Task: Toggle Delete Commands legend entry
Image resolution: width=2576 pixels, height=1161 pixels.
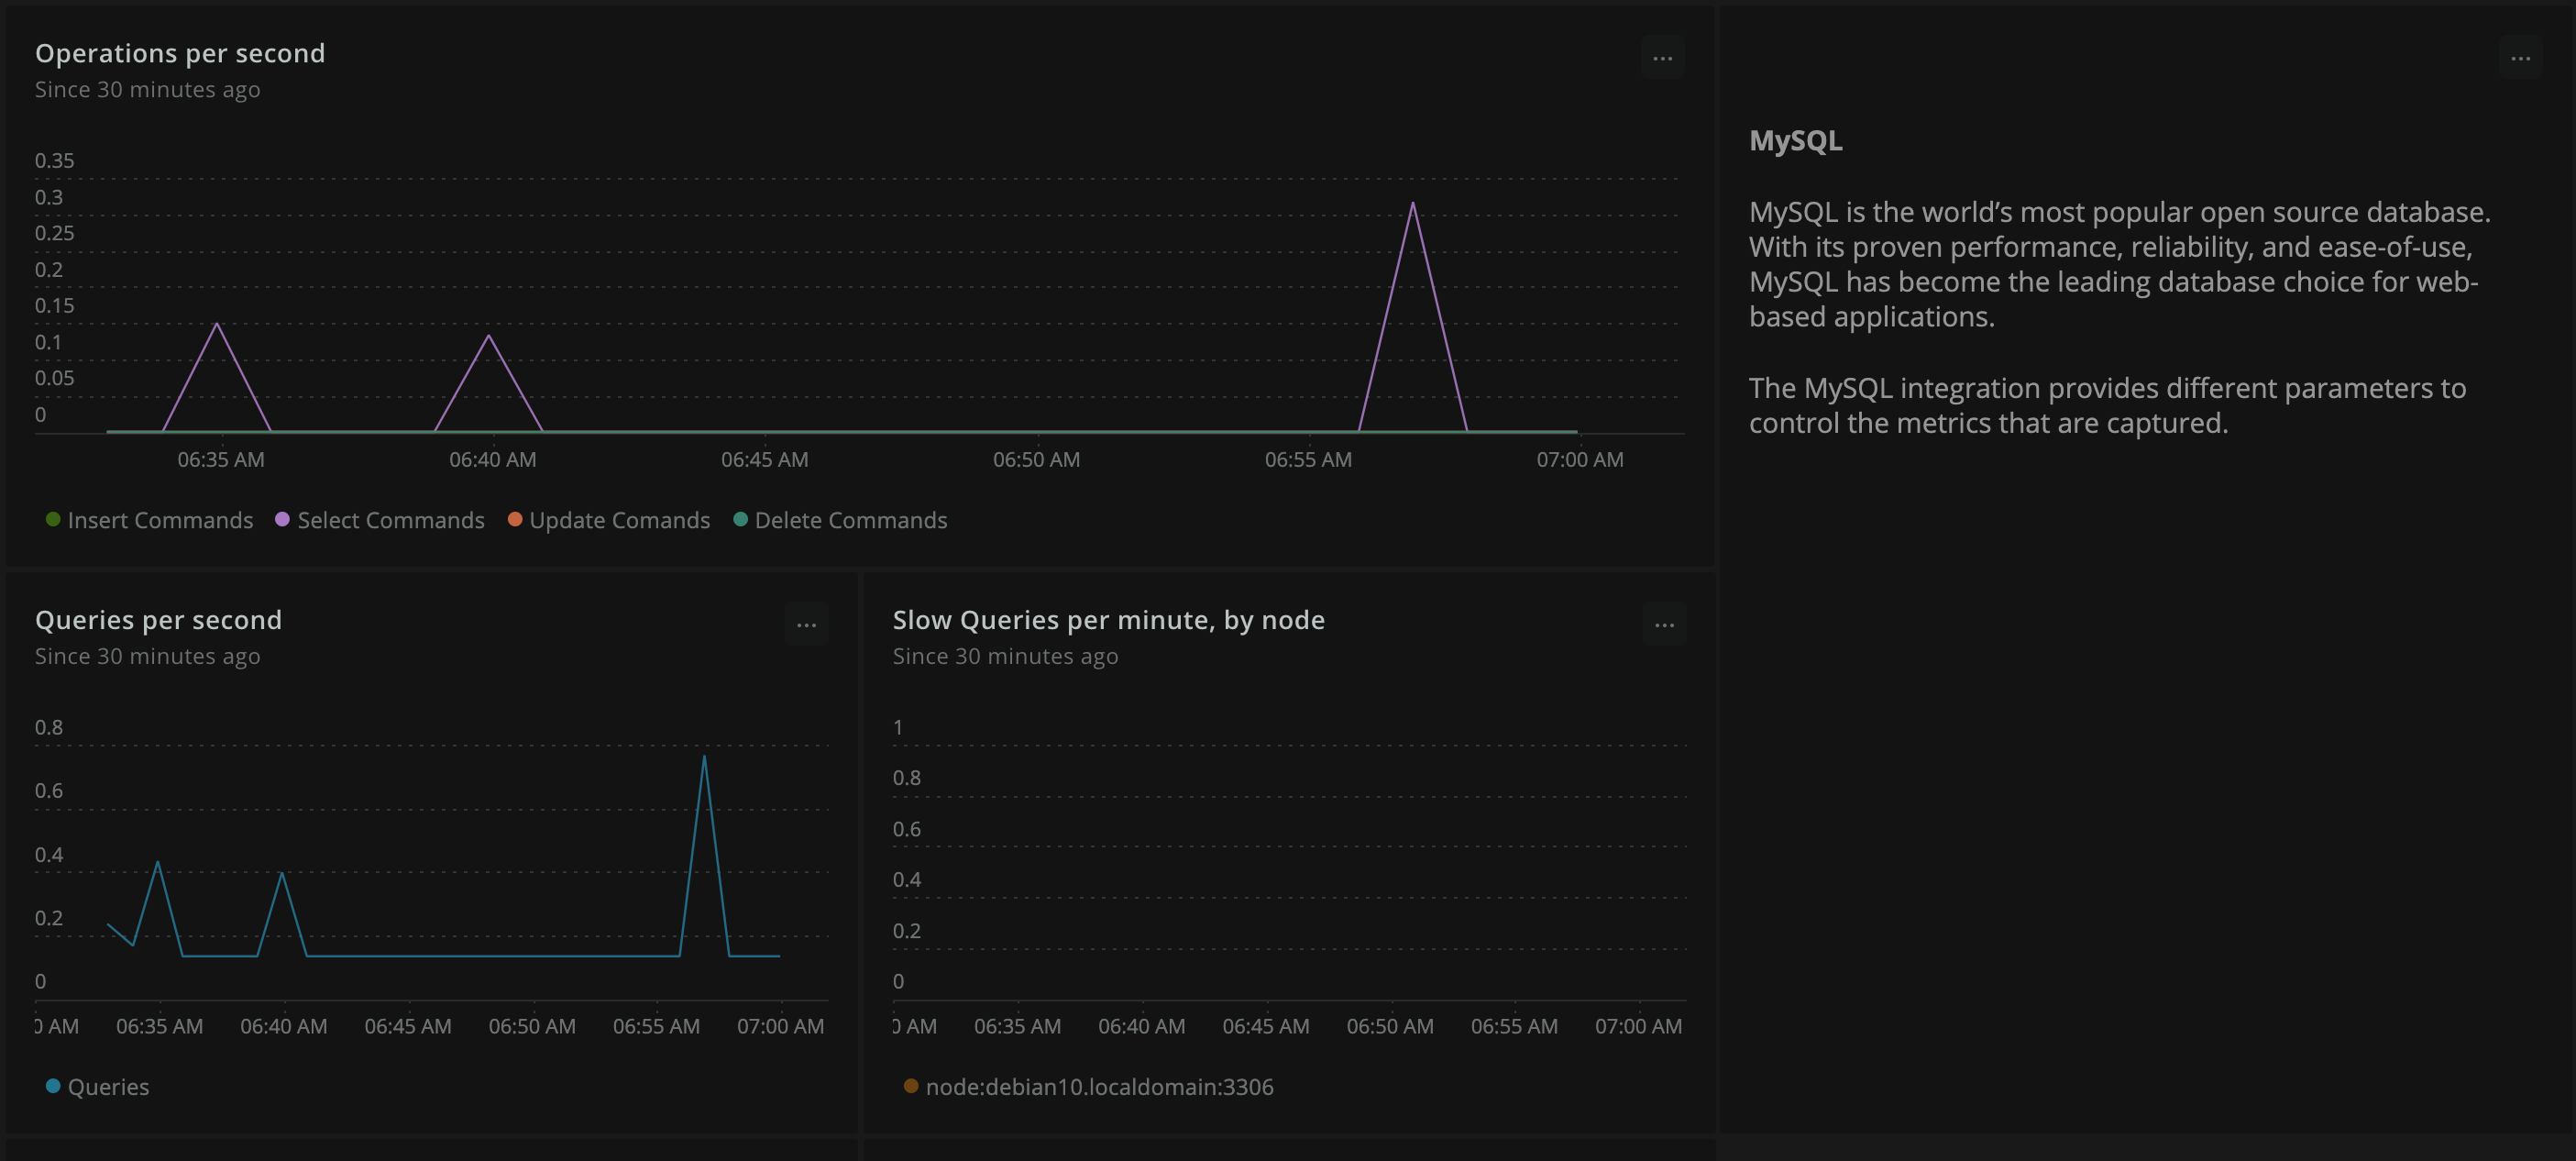Action: click(850, 520)
